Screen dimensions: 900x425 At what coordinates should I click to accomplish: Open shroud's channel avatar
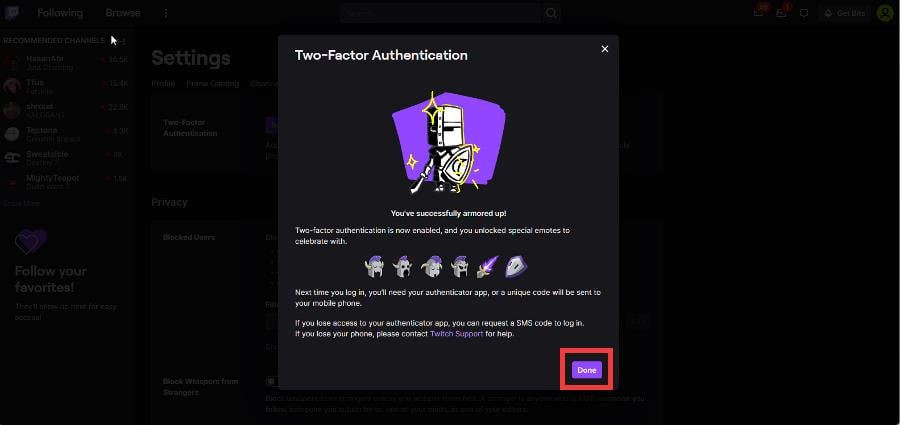tap(11, 110)
